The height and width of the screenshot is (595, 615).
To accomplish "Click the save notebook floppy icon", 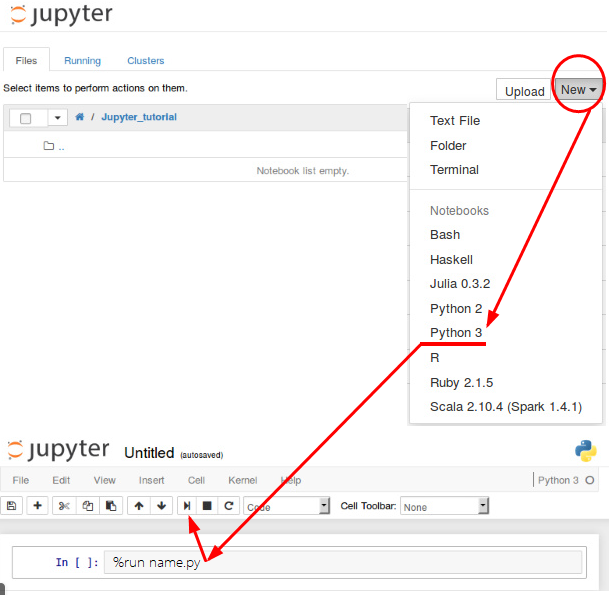I will click(12, 506).
